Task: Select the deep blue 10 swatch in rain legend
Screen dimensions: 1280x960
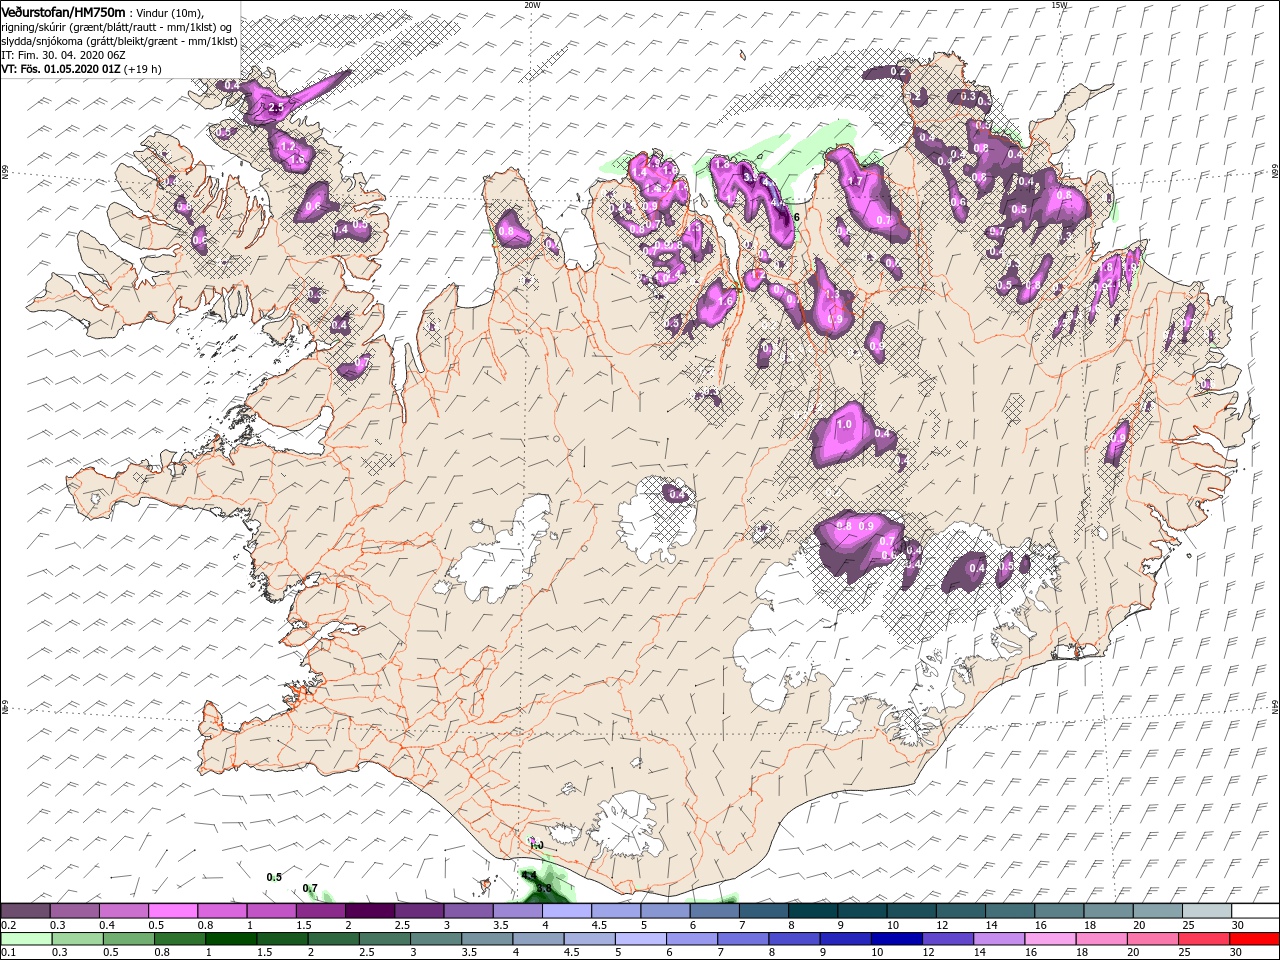Action: (895, 938)
